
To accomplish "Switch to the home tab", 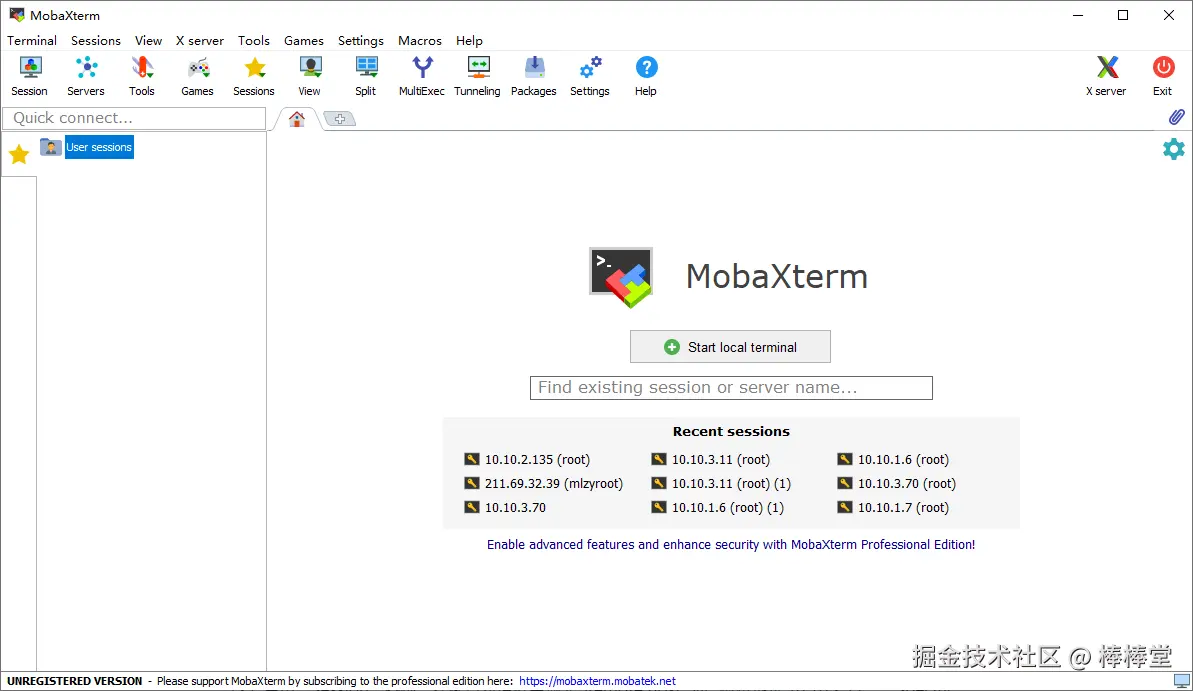I will pyautogui.click(x=297, y=119).
